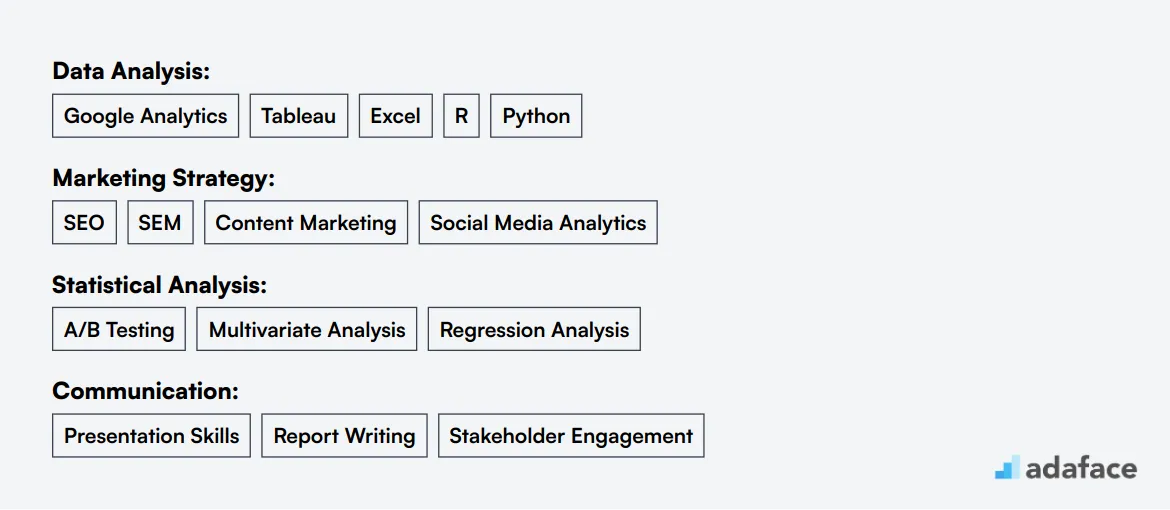1170x510 pixels.
Task: Select the R skill tag
Action: [461, 116]
